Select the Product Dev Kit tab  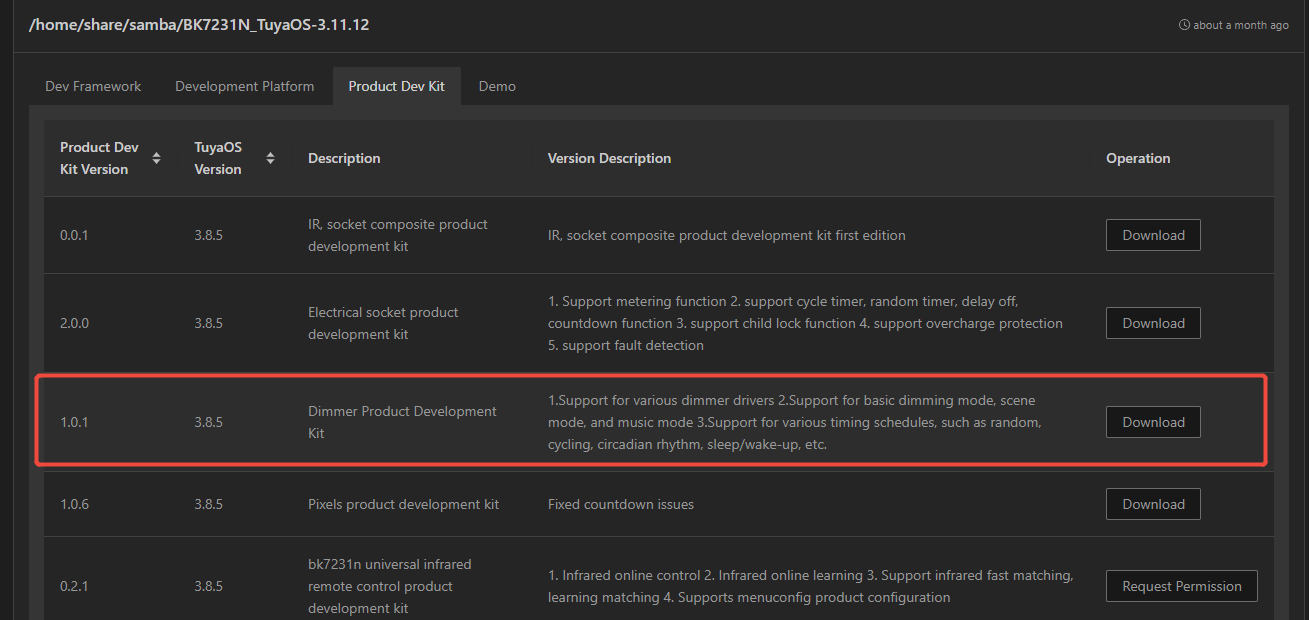(396, 86)
